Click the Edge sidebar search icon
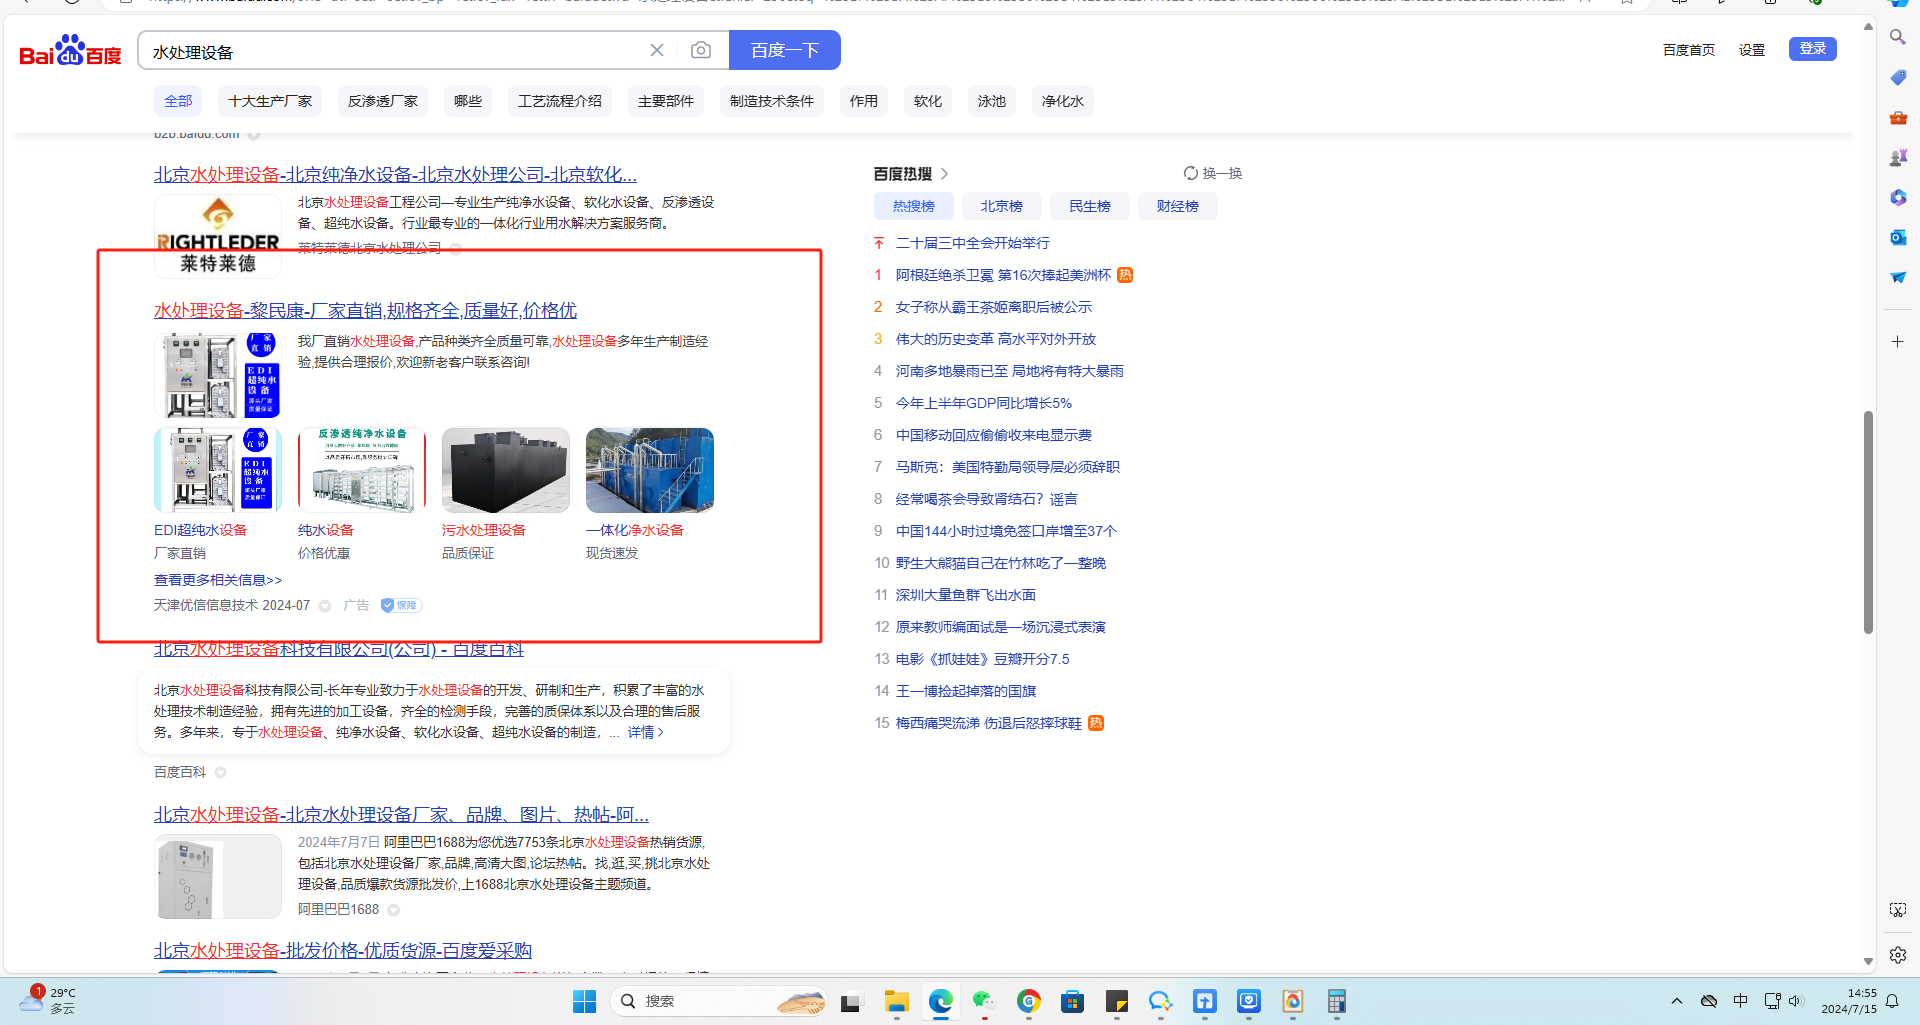The width and height of the screenshot is (1920, 1025). 1897,37
